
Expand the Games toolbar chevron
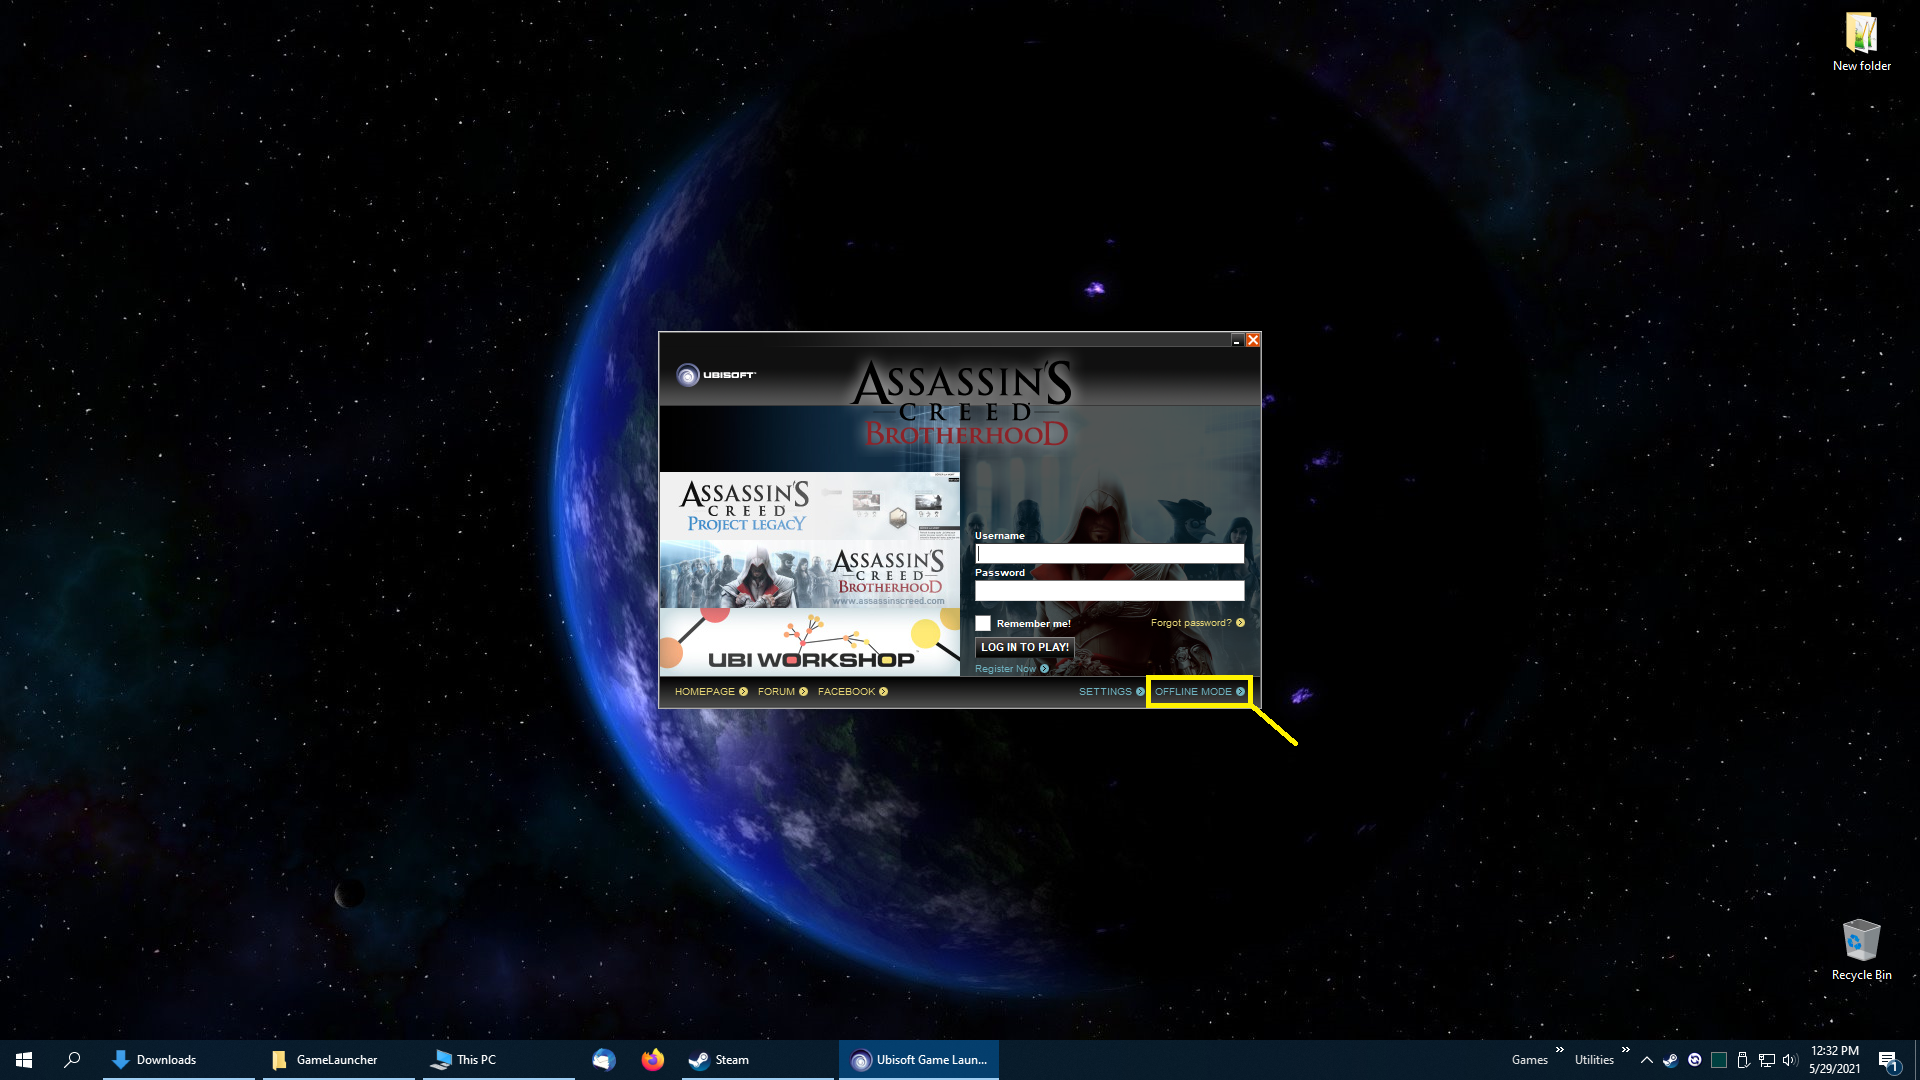(x=1559, y=1050)
